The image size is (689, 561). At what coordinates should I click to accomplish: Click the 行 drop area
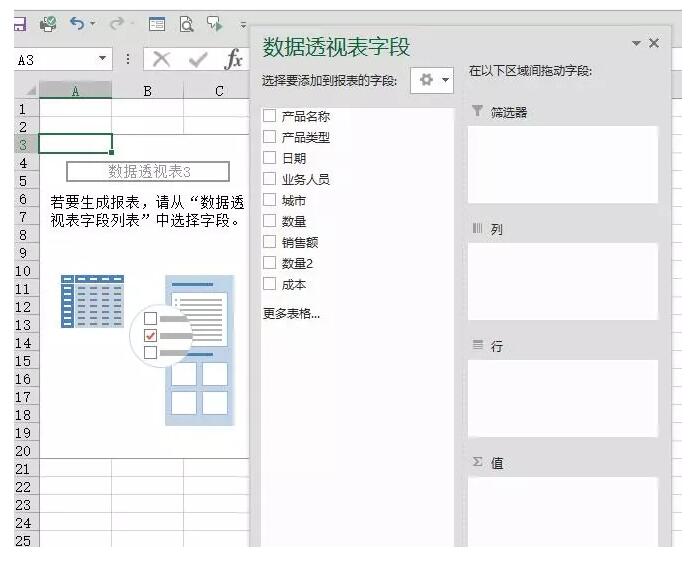click(x=563, y=398)
